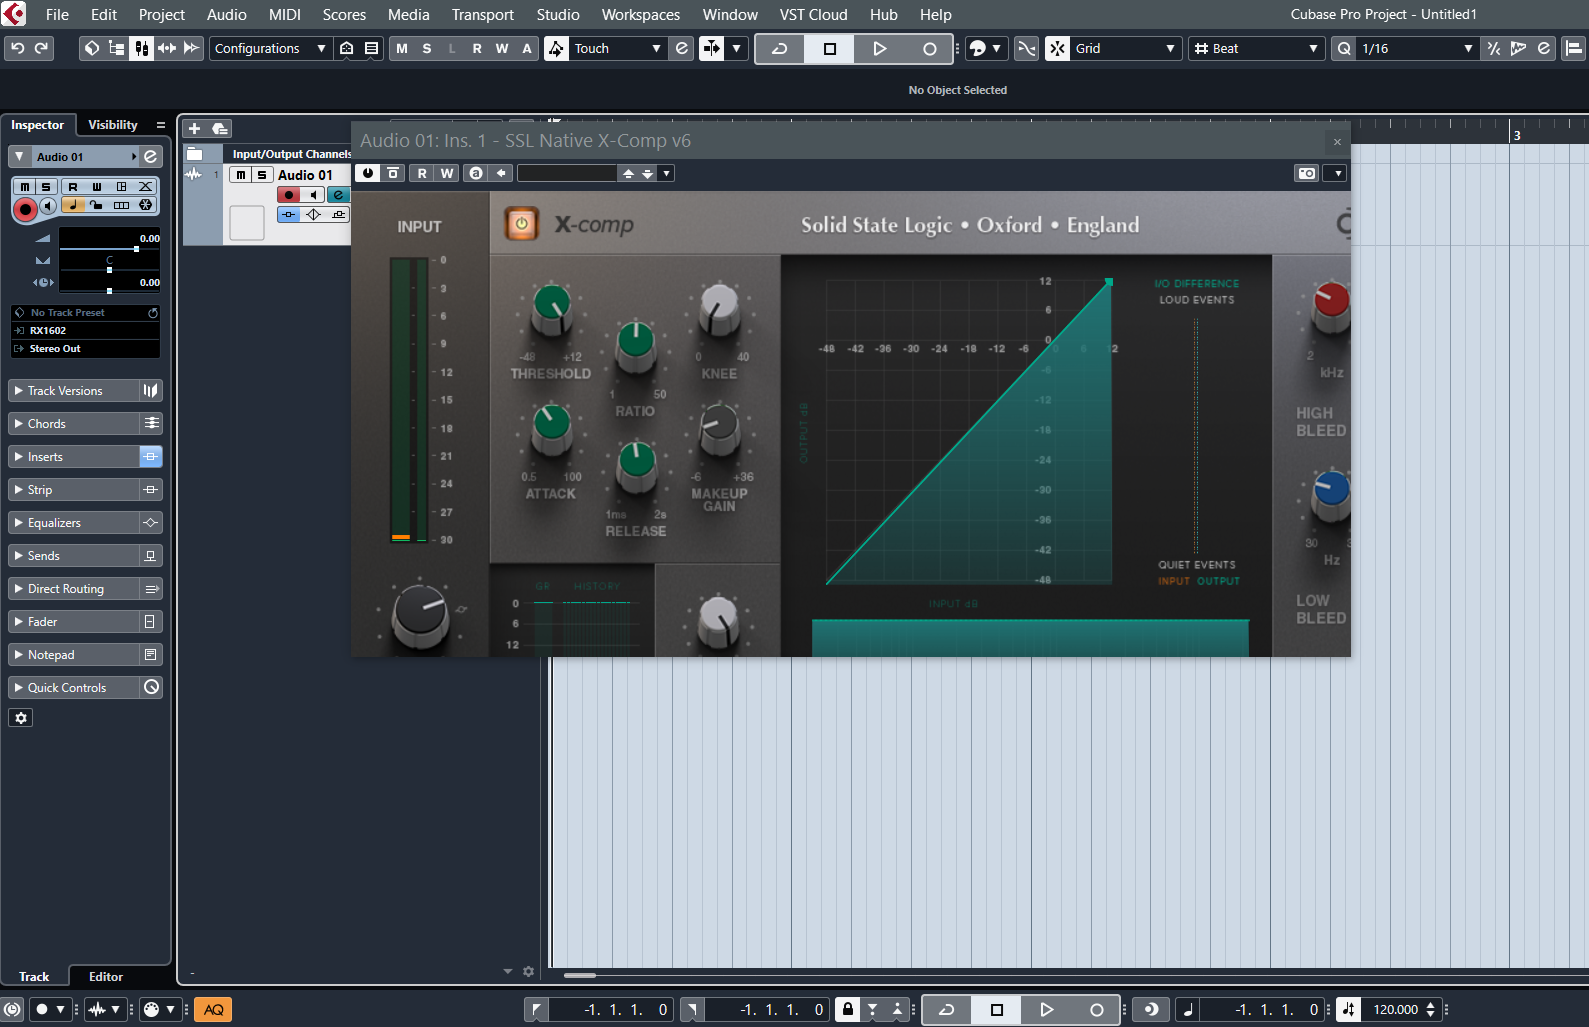Toggle the Monitor speaker button in Inspector
This screenshot has height=1027, width=1589.
click(48, 205)
